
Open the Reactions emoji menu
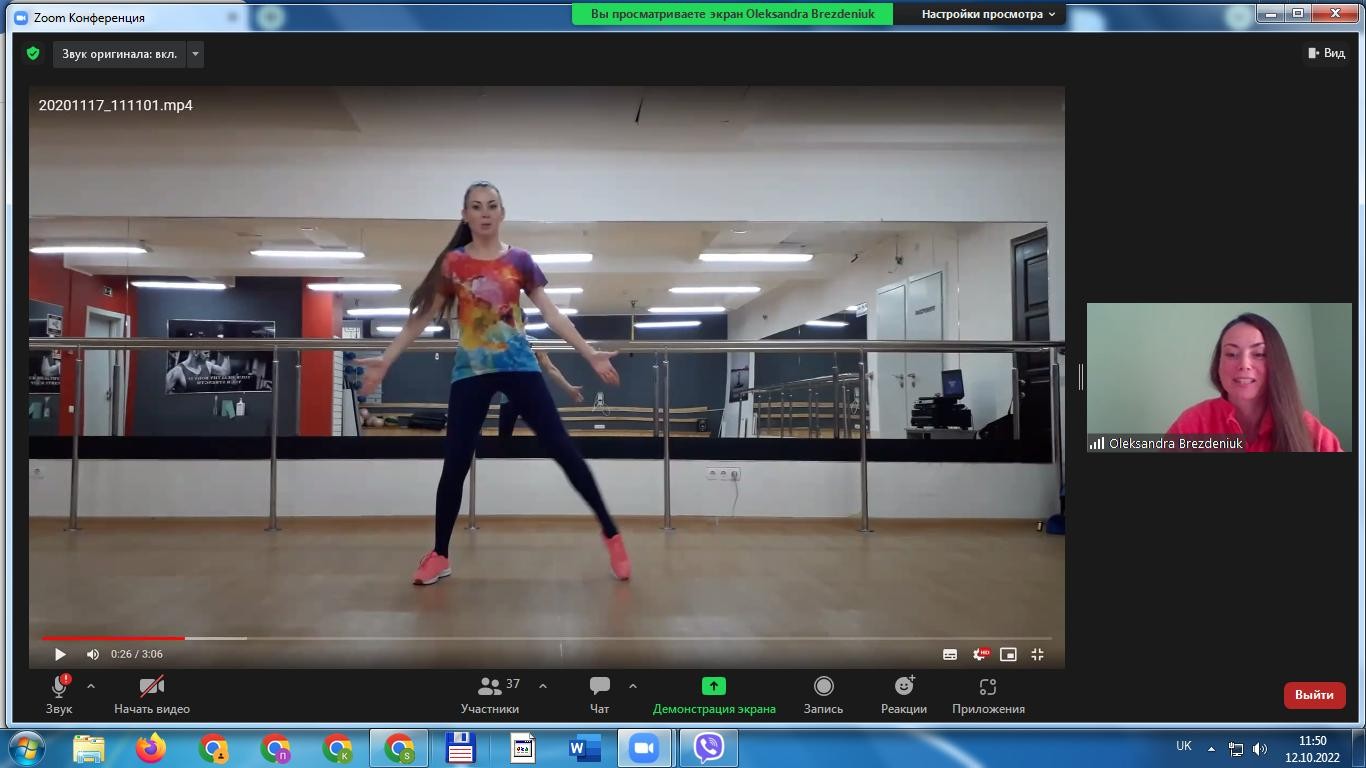904,687
